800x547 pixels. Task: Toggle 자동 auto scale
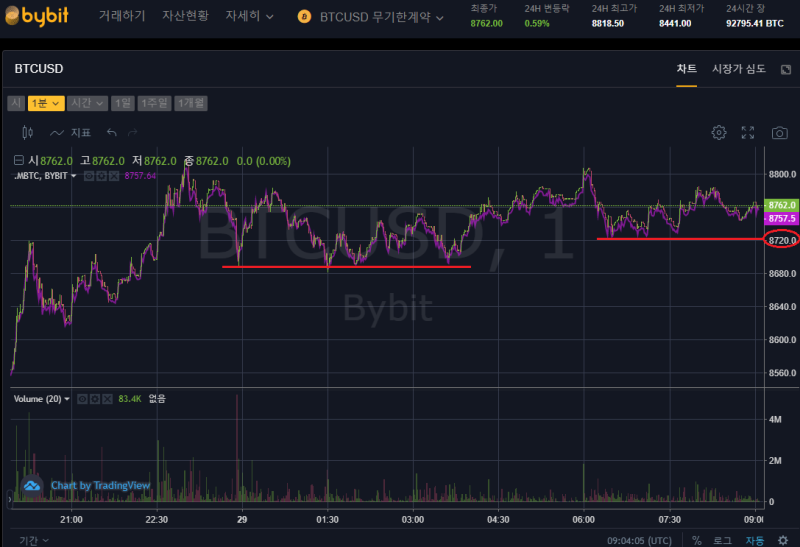[x=754, y=540]
